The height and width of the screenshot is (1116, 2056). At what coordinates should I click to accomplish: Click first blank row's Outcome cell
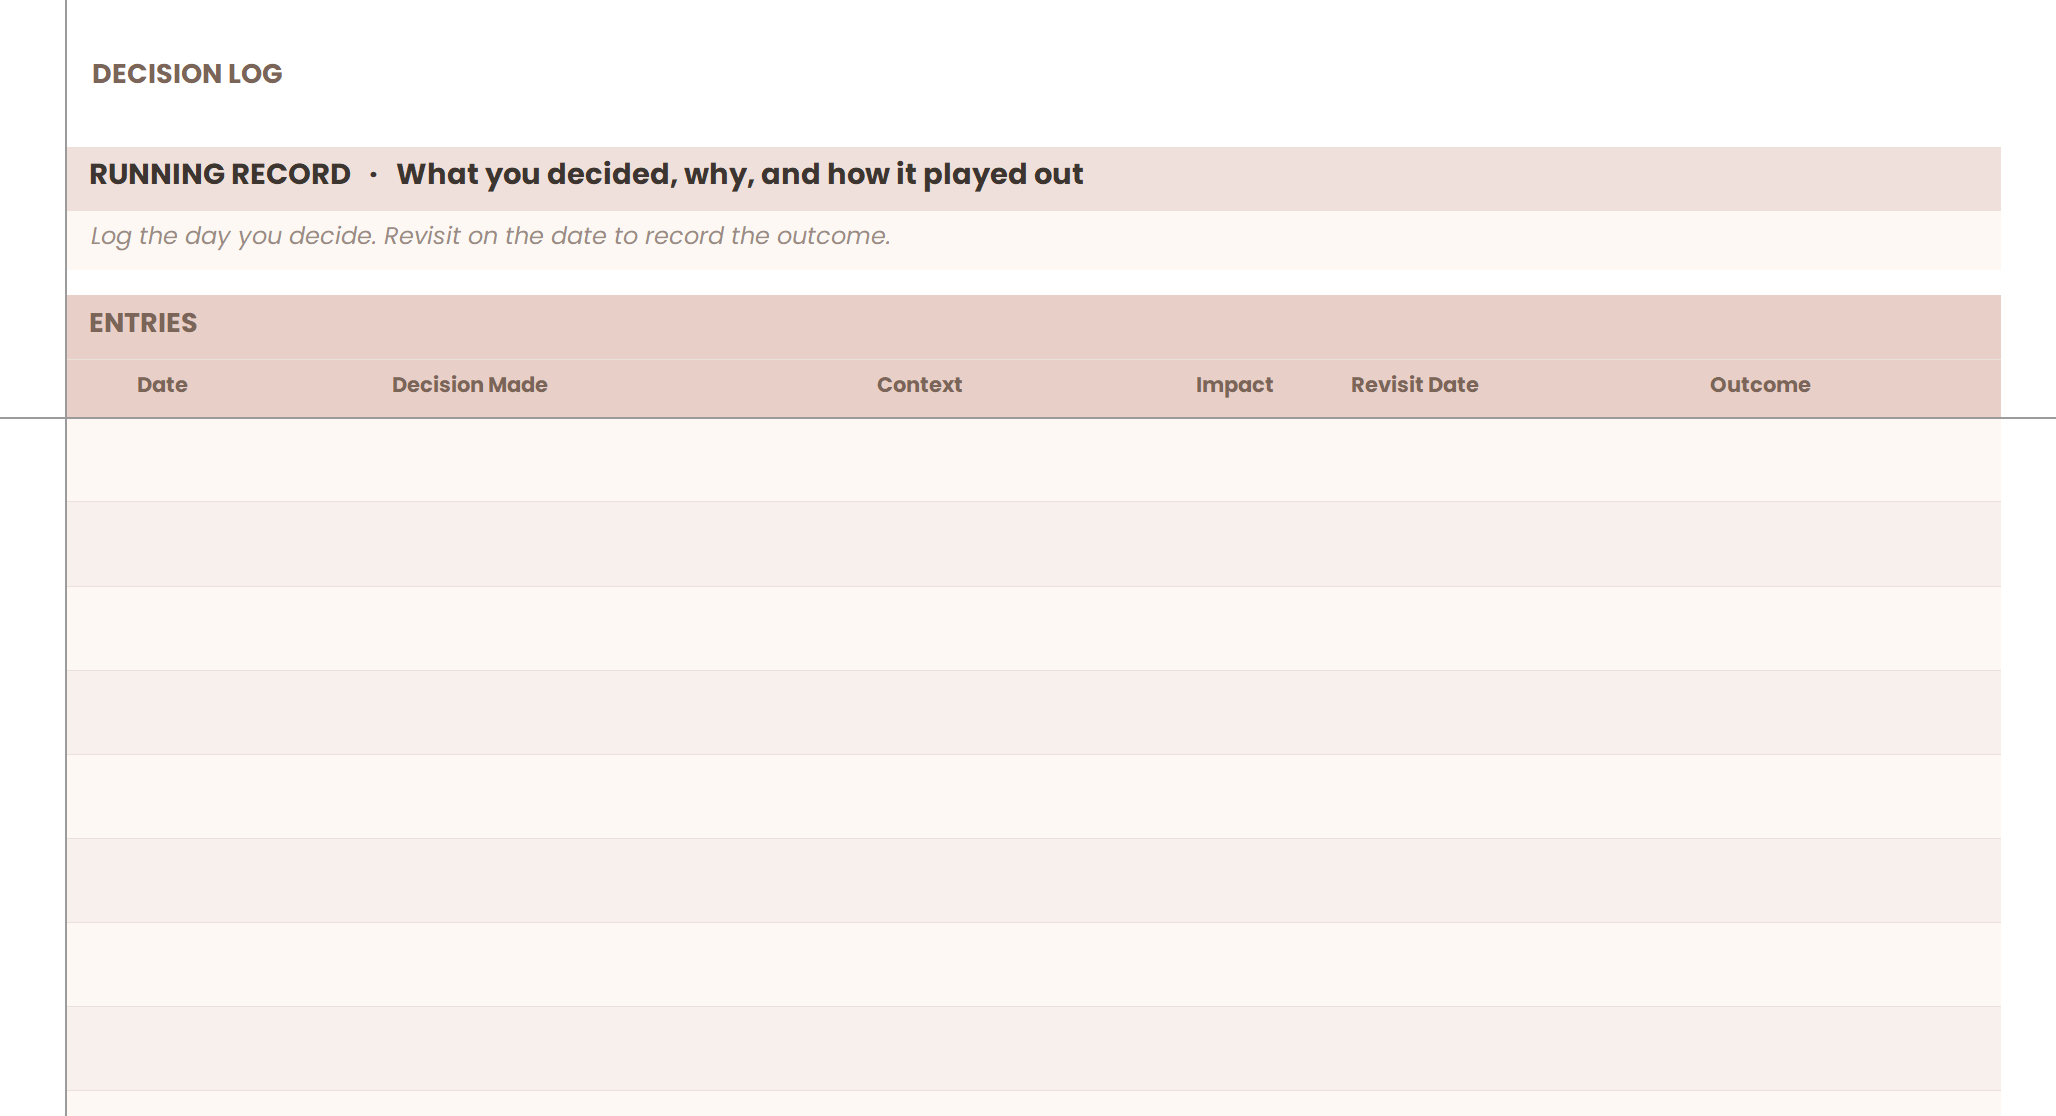[x=1760, y=460]
